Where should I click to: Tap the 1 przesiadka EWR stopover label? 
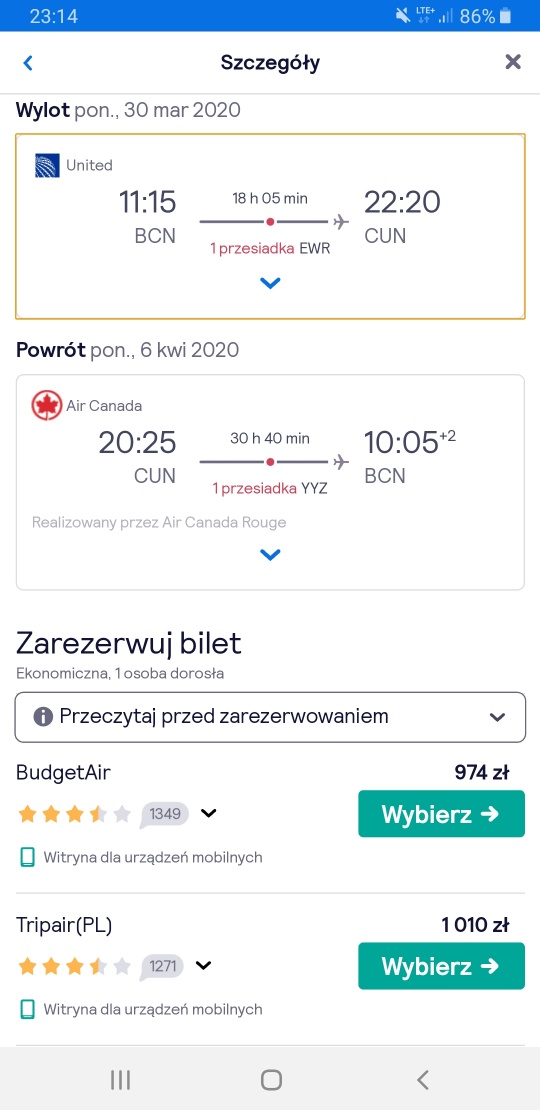pyautogui.click(x=270, y=249)
